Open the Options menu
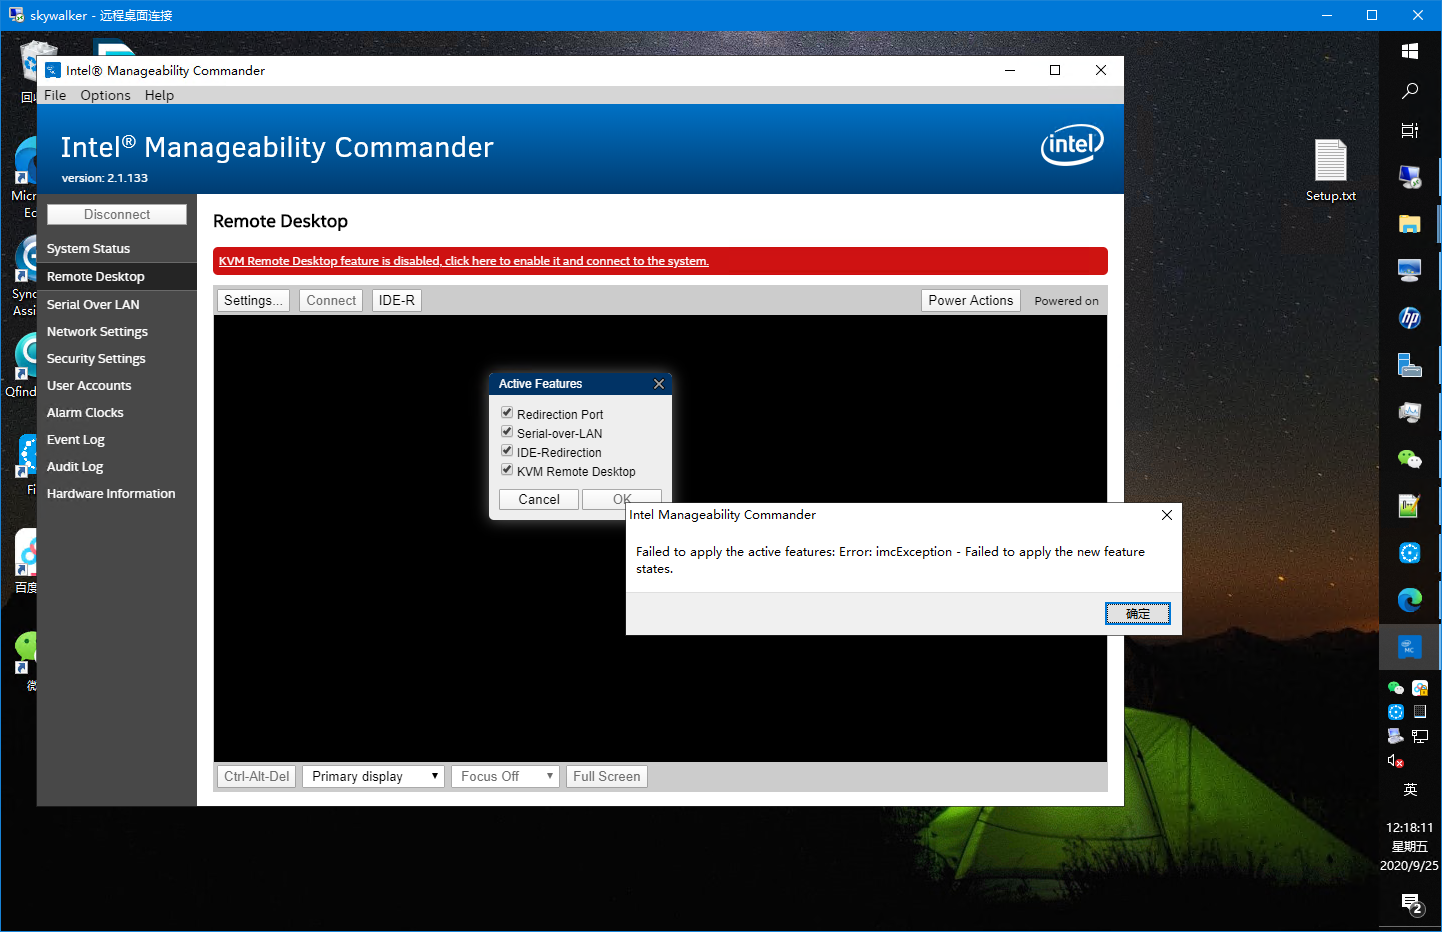The width and height of the screenshot is (1442, 932). (105, 95)
